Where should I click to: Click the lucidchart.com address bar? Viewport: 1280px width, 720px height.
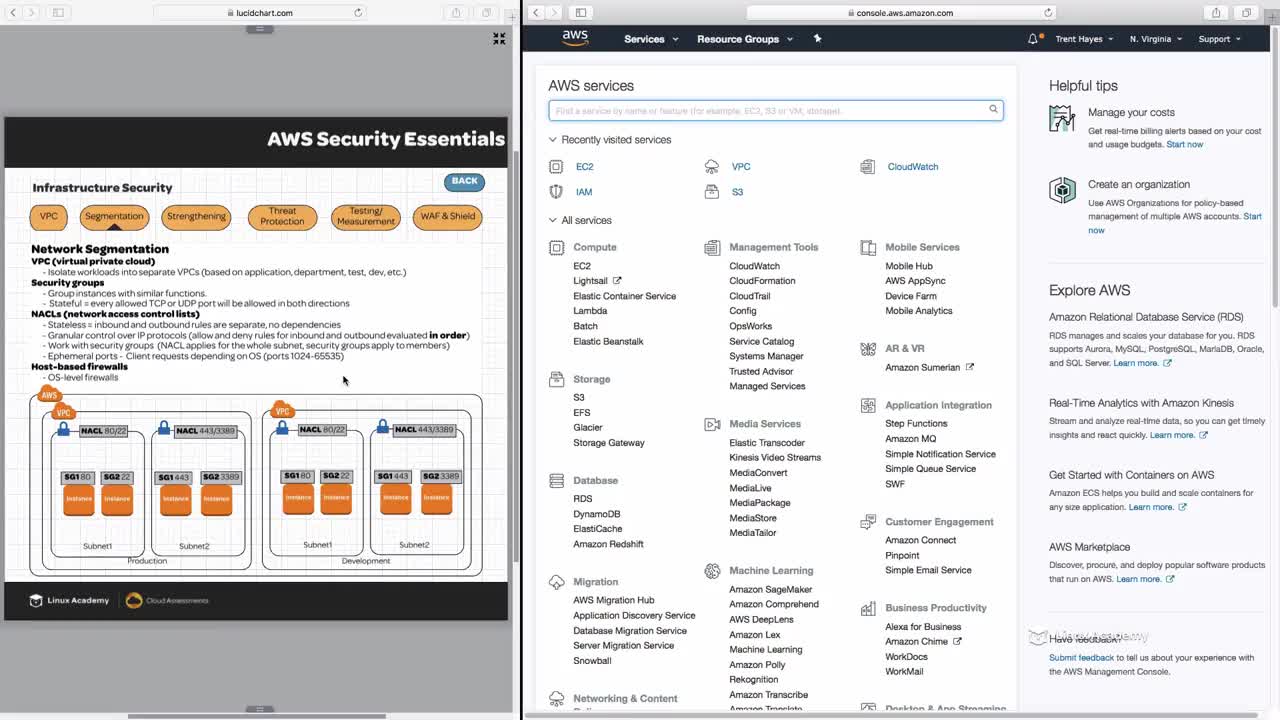[260, 13]
